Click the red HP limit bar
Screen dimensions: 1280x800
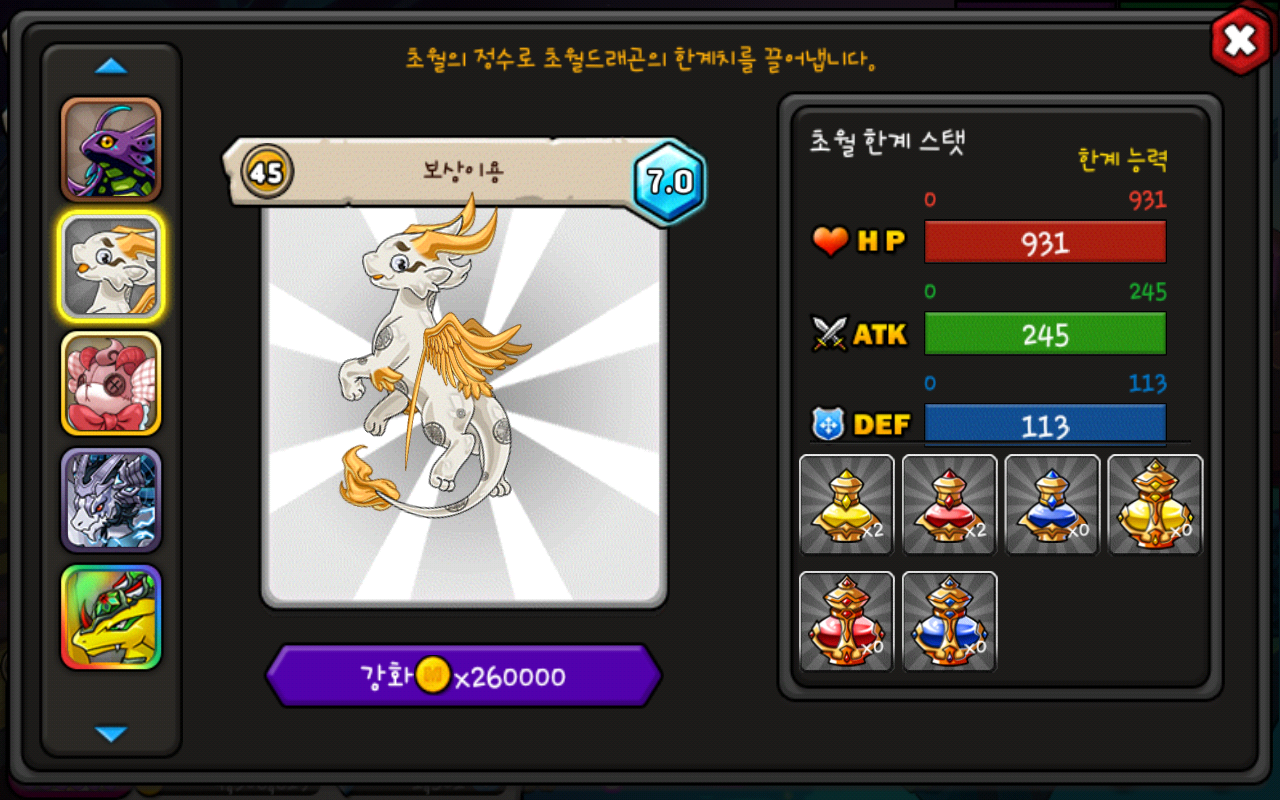(x=1045, y=242)
